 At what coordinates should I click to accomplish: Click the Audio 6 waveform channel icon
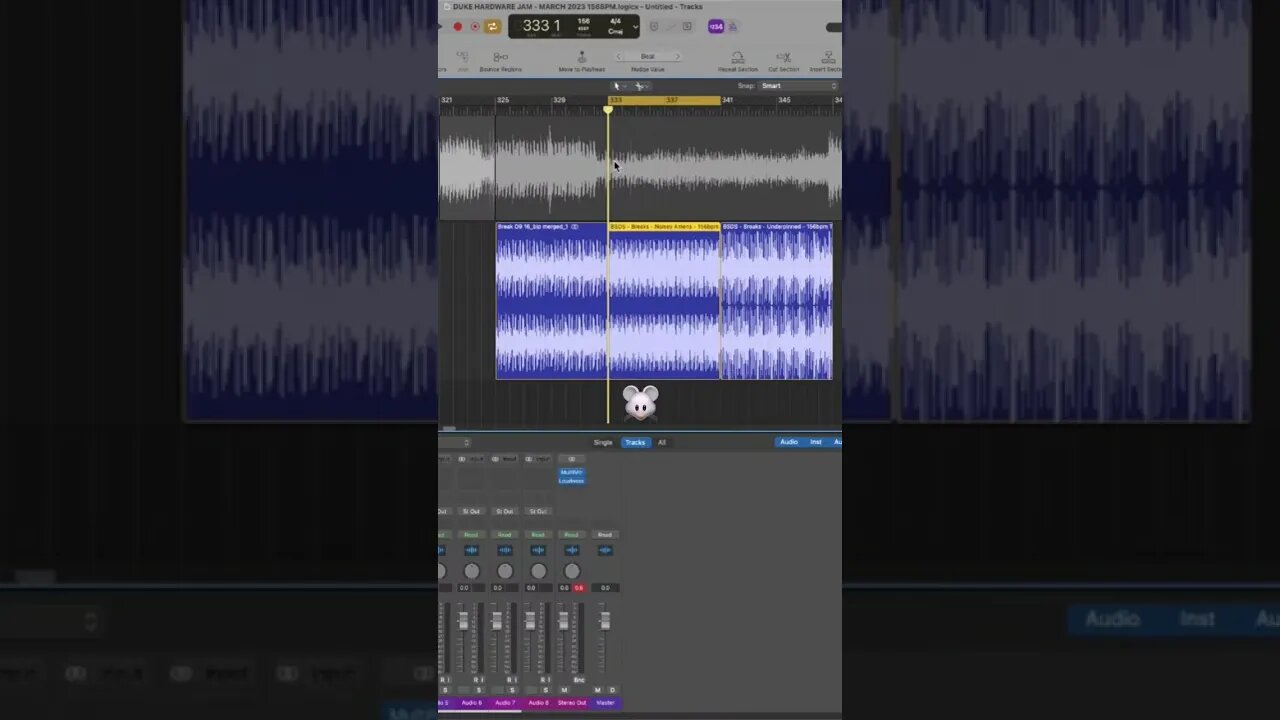pos(471,550)
